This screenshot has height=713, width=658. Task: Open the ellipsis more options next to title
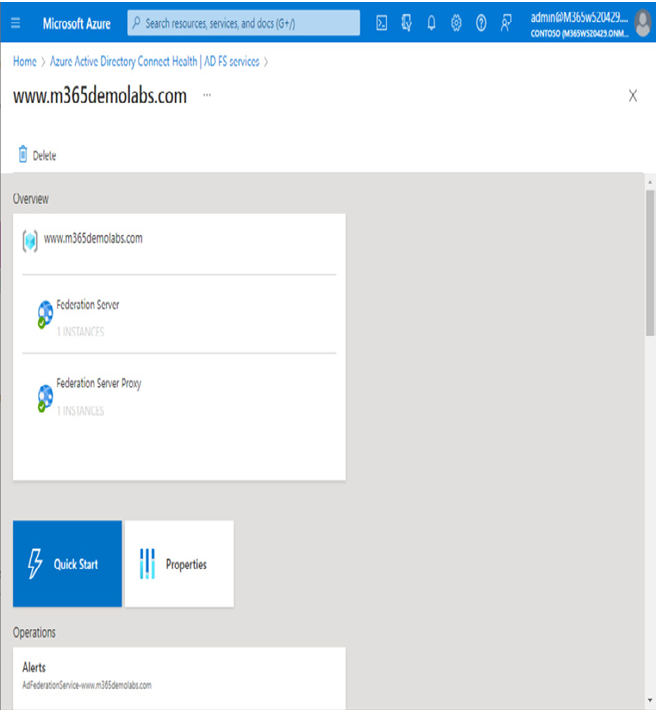207,95
